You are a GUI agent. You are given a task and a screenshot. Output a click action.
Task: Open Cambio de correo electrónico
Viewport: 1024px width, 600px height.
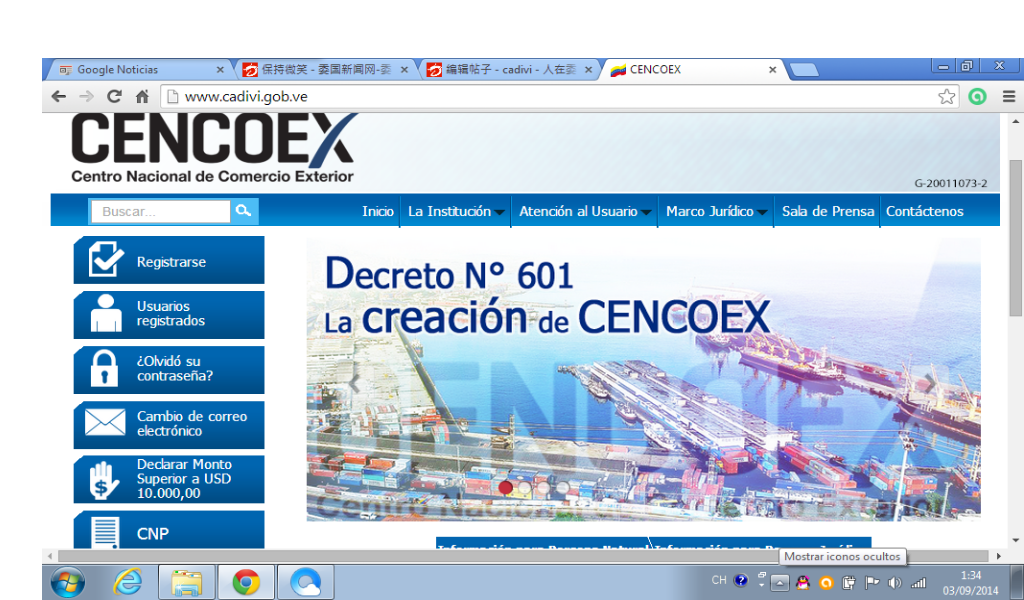(x=169, y=424)
